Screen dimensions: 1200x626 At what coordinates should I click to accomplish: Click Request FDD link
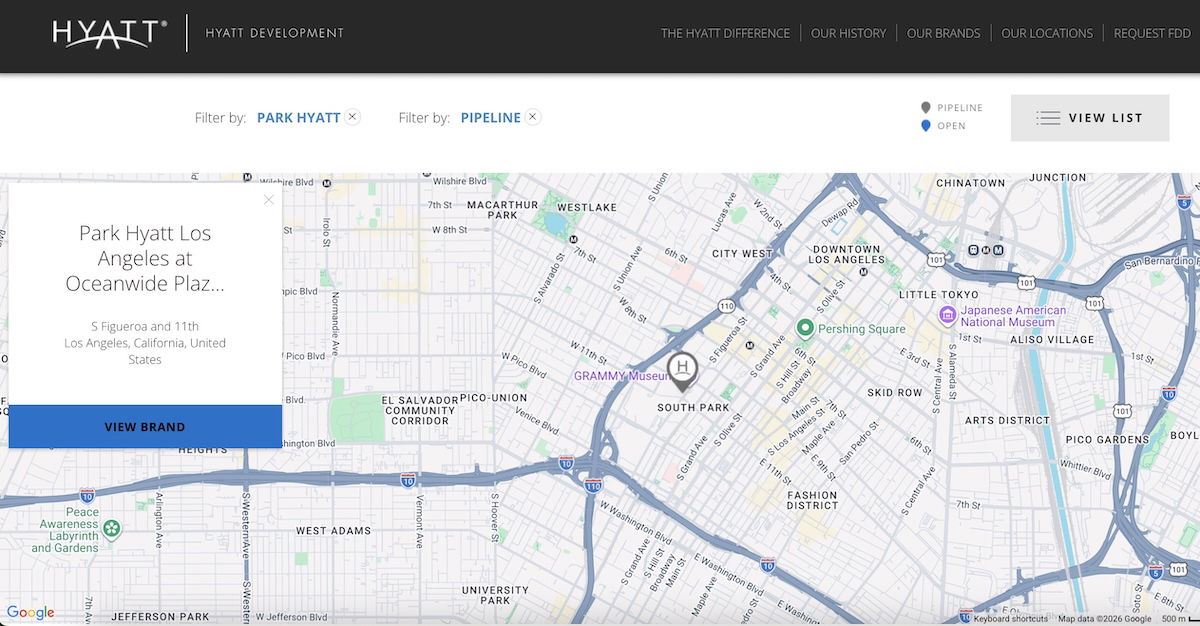point(1153,33)
